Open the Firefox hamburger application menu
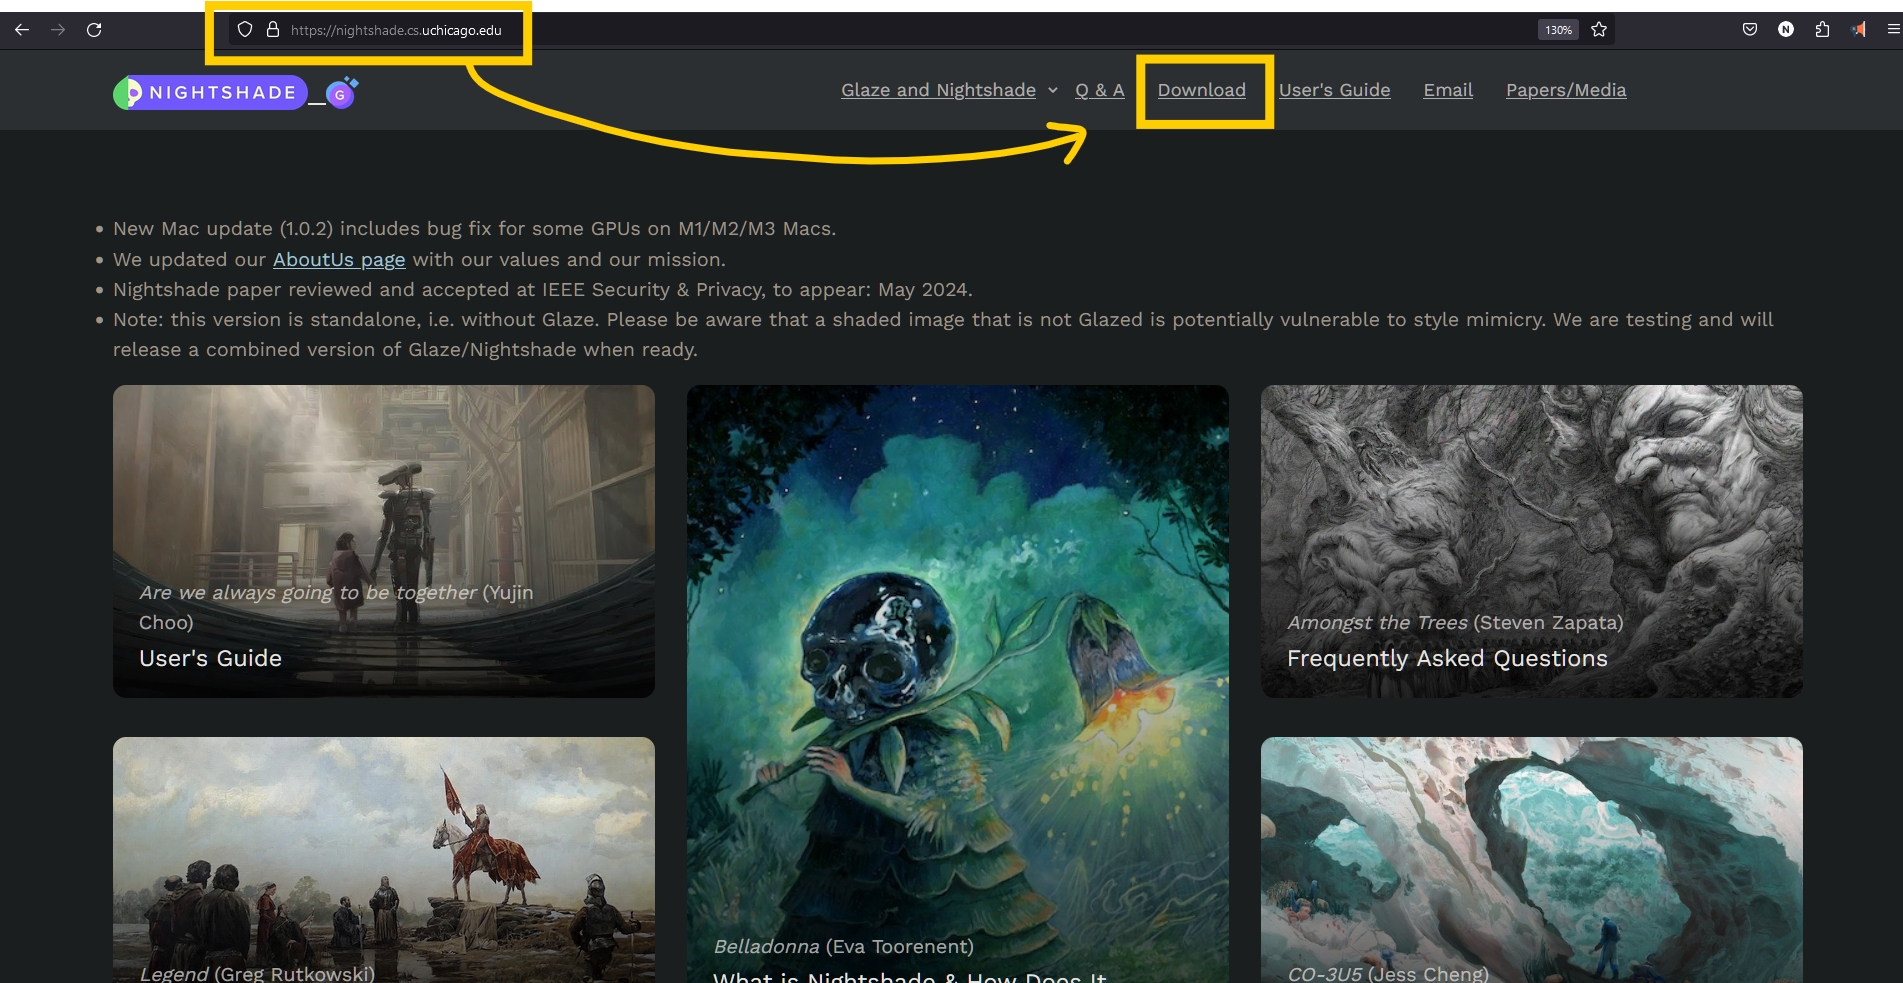Image resolution: width=1903 pixels, height=983 pixels. (x=1892, y=30)
